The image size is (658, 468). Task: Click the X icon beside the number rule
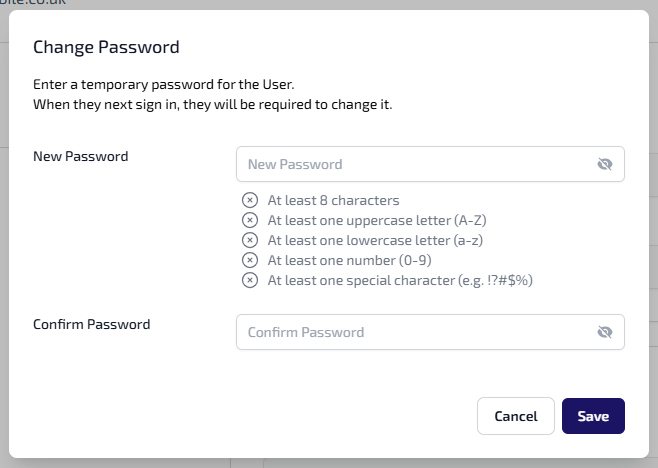point(250,260)
